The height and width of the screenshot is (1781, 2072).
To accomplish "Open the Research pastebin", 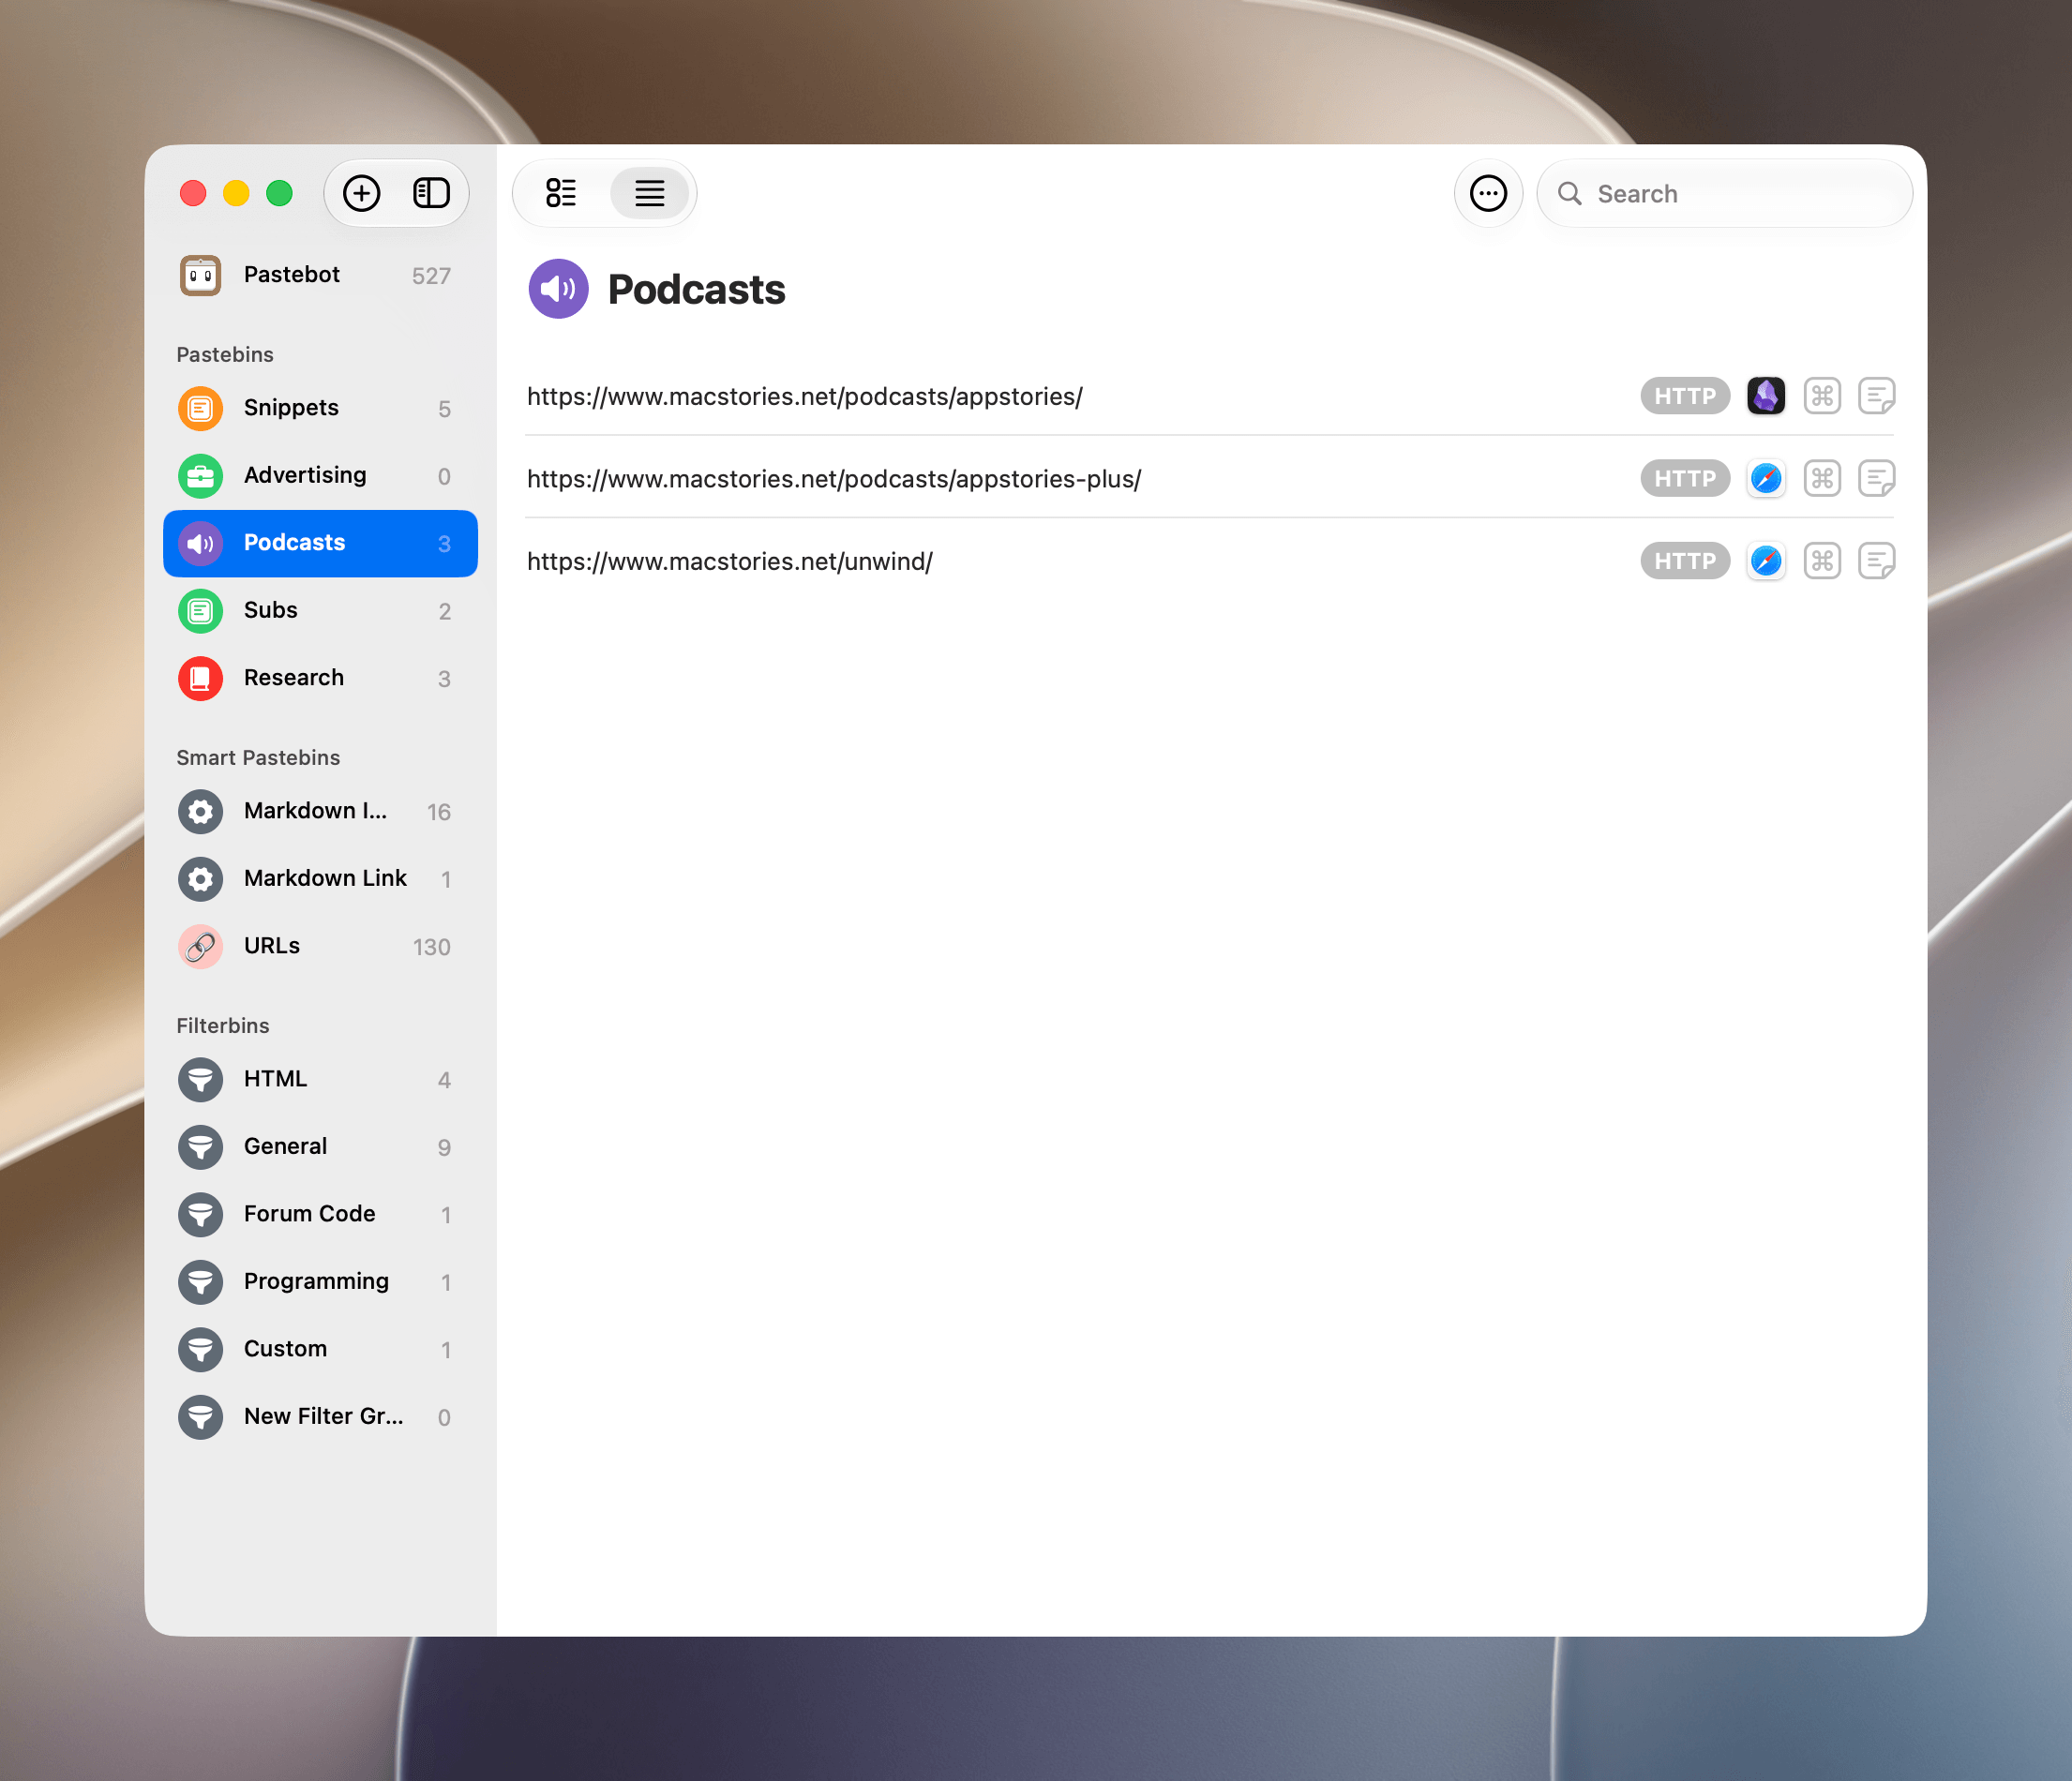I will click(x=320, y=678).
